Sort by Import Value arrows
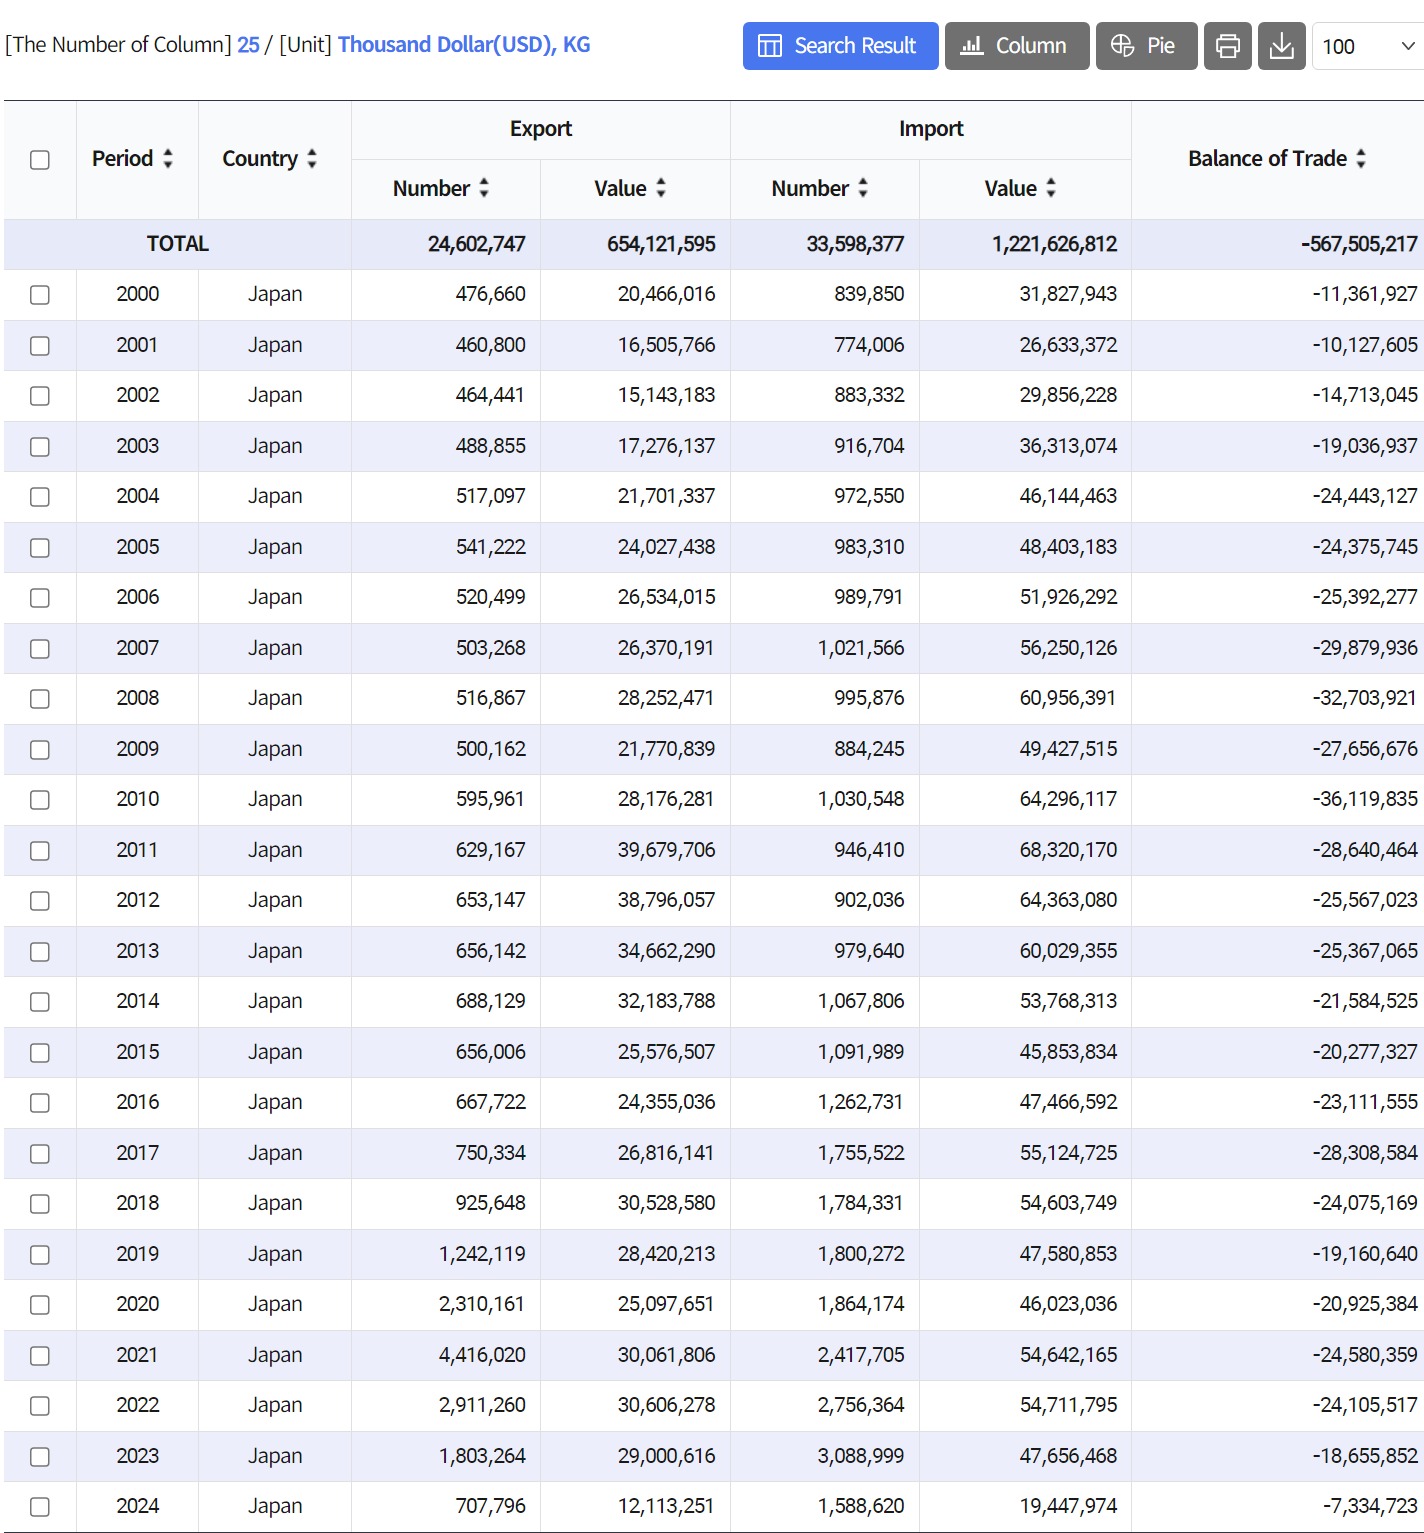This screenshot has height=1533, width=1424. pyautogui.click(x=1051, y=188)
